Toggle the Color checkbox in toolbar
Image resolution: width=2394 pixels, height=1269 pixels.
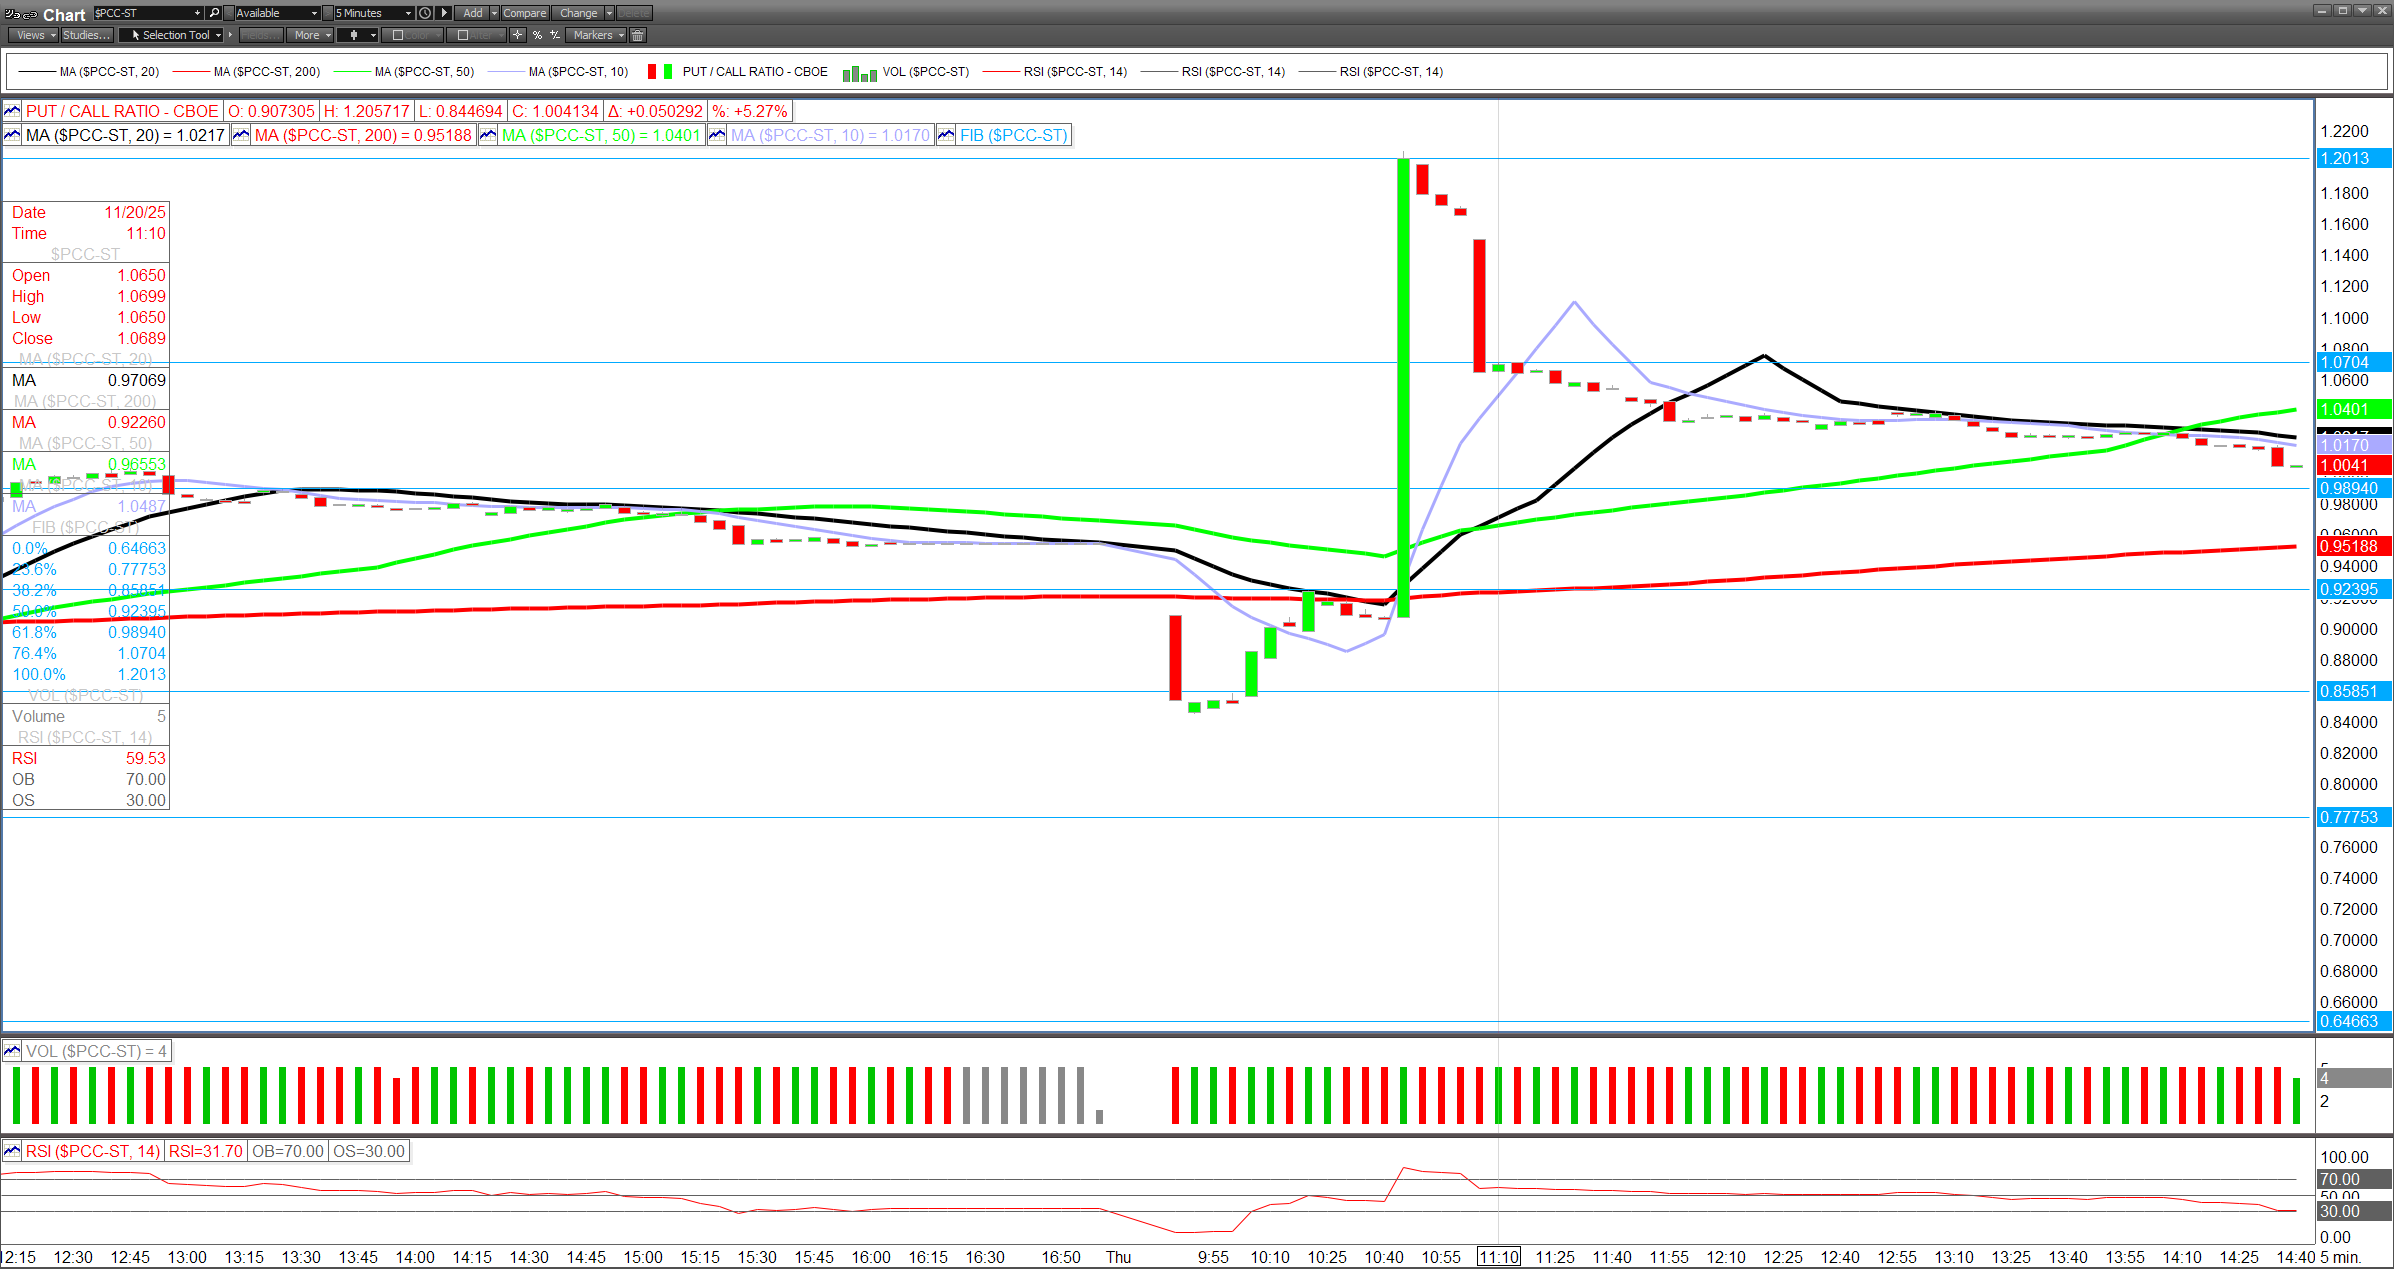pos(398,35)
